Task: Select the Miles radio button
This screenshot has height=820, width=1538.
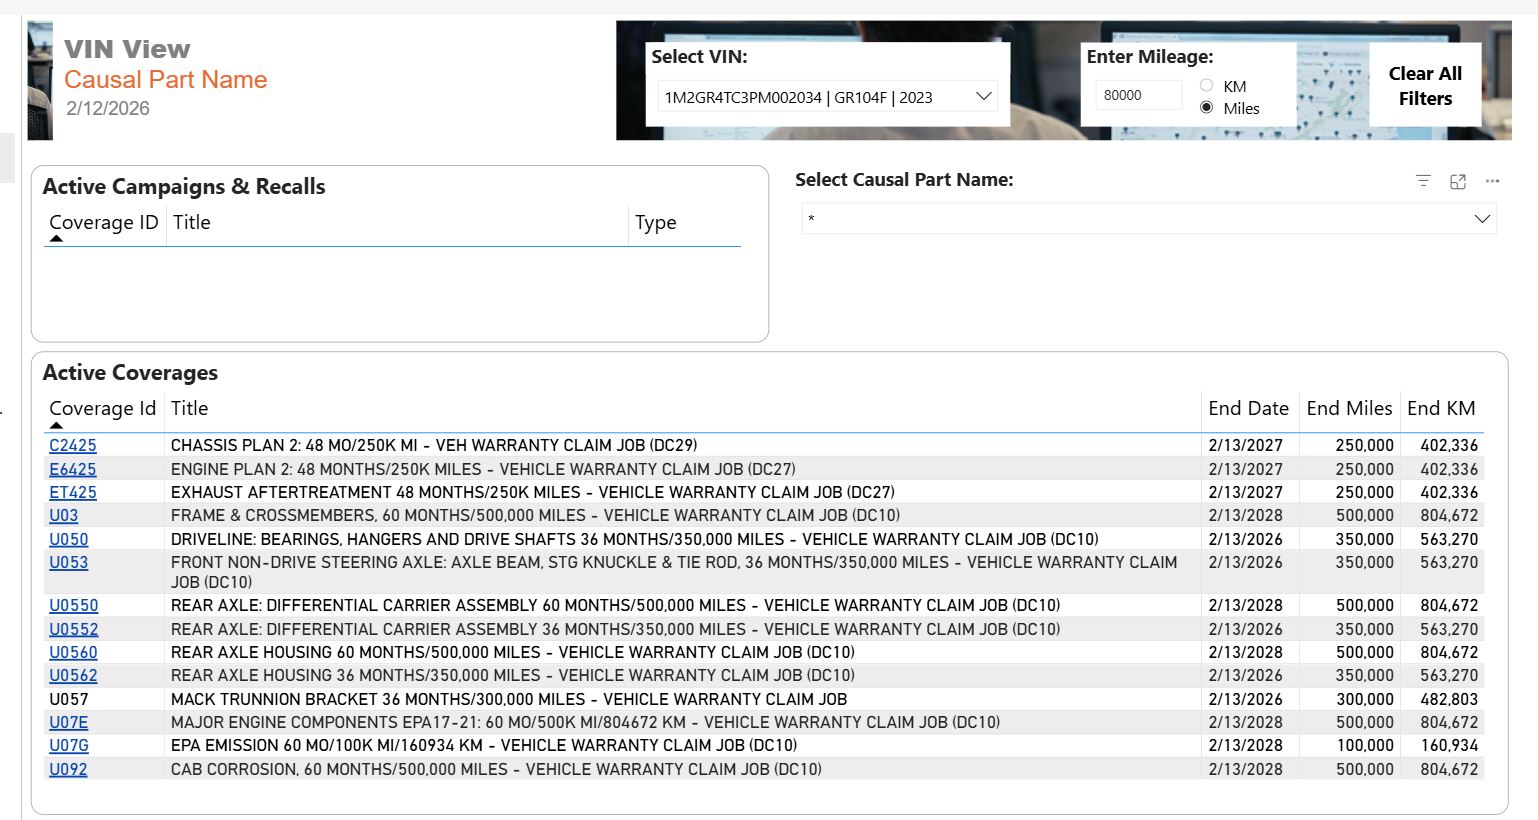Action: coord(1206,108)
